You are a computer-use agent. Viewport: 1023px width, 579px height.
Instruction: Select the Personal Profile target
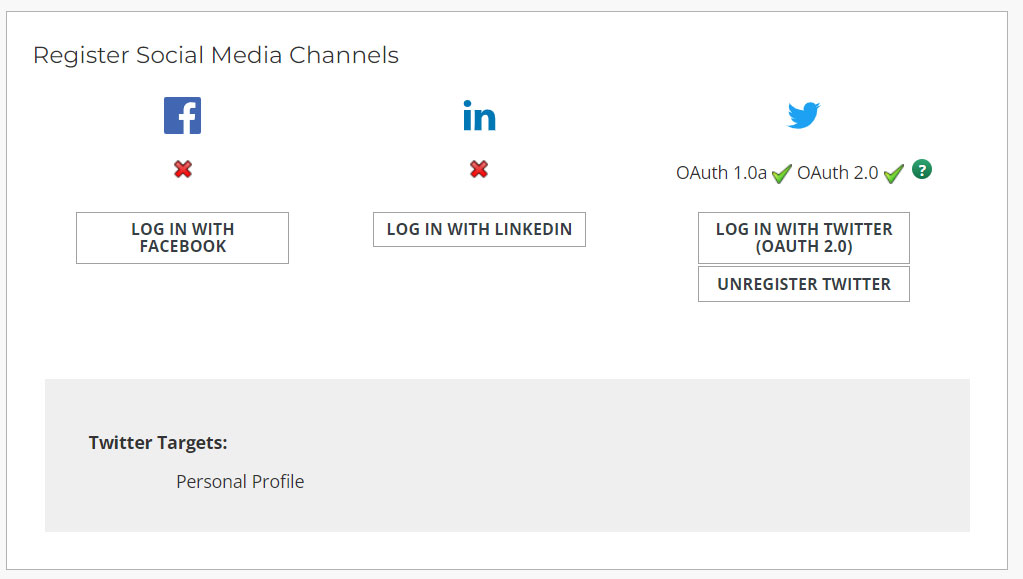pyautogui.click(x=240, y=482)
